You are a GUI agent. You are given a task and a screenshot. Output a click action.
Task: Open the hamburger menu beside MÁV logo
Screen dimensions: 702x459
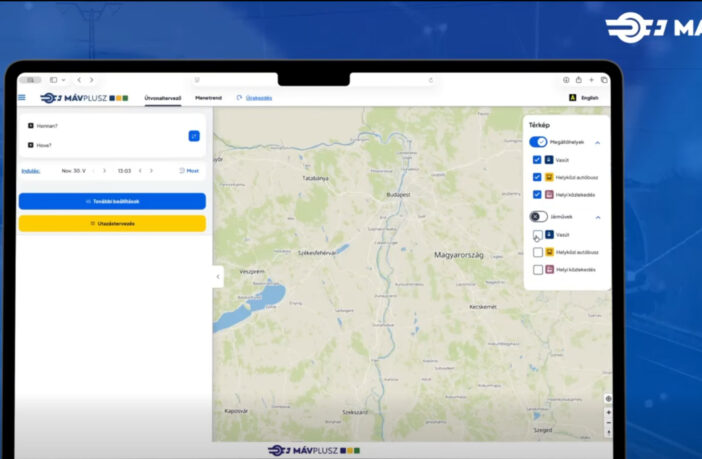point(22,98)
